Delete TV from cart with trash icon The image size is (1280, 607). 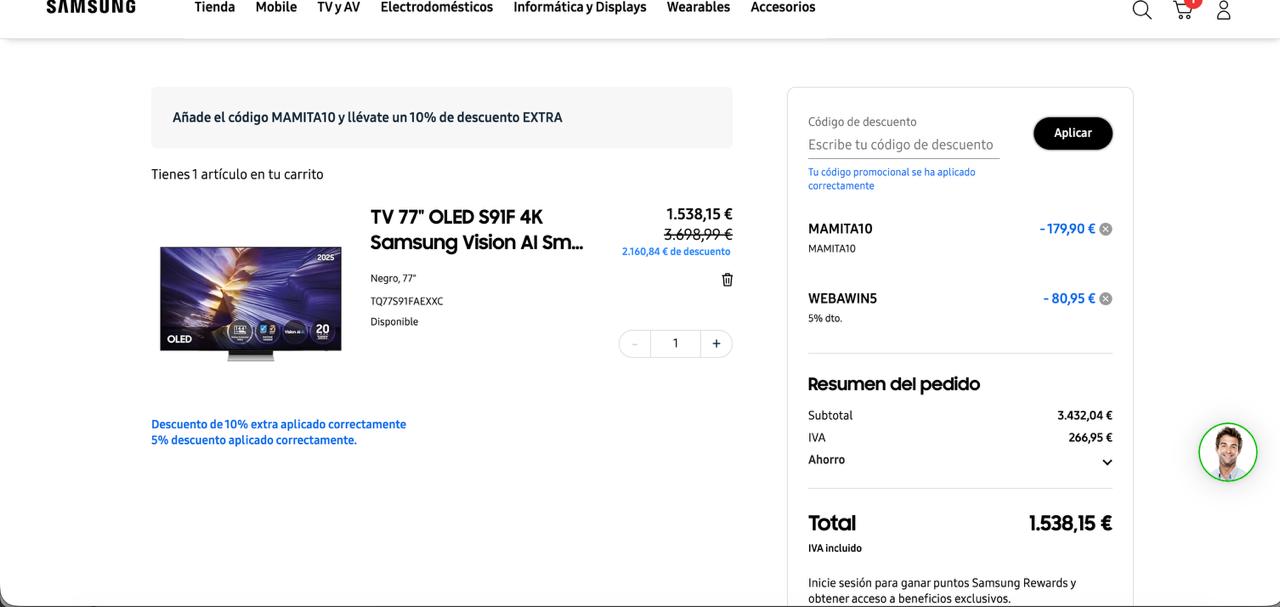[727, 280]
